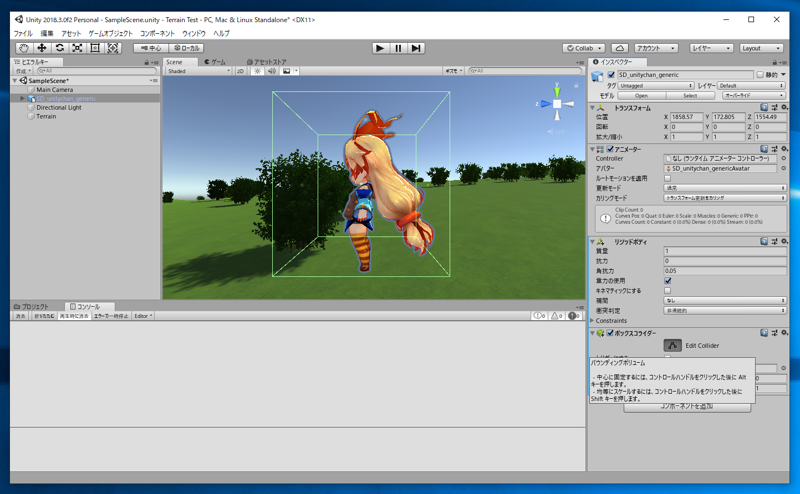
Task: Open the アセット menu
Action: point(71,33)
